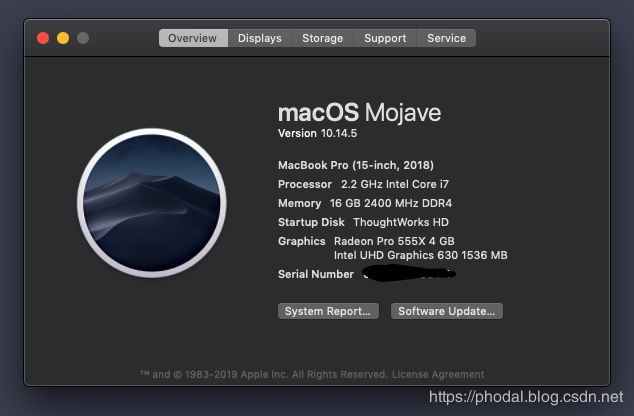The image size is (634, 416).
Task: Click the 1983-2019 Apple Inc. copyright text
Action: coord(264,374)
